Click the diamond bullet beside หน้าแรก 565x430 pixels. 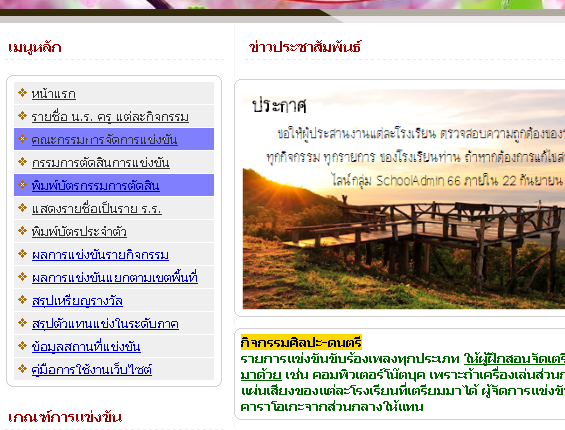[22, 93]
